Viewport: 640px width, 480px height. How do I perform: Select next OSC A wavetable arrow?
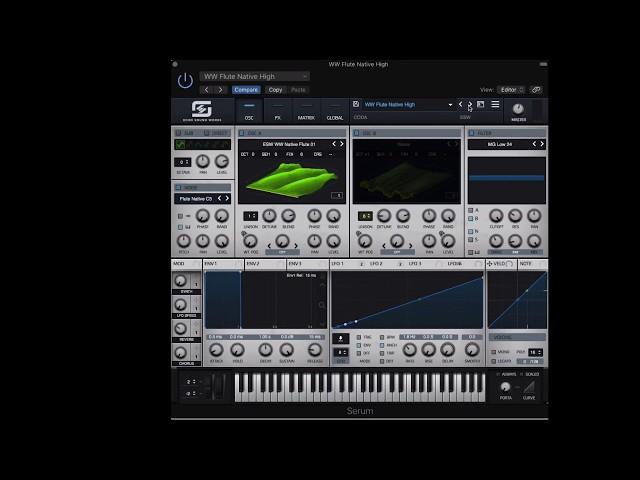pyautogui.click(x=341, y=144)
